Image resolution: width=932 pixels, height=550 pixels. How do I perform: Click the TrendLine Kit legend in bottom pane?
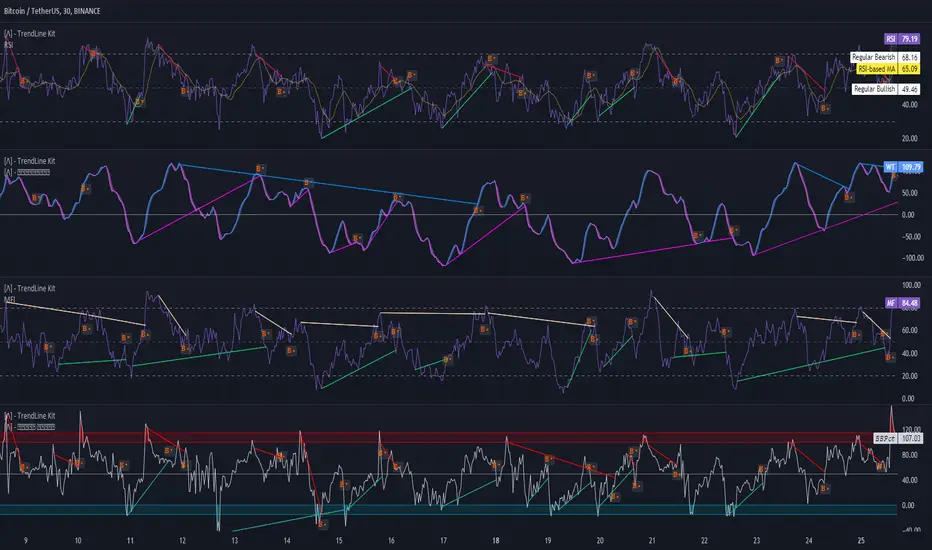[30, 416]
